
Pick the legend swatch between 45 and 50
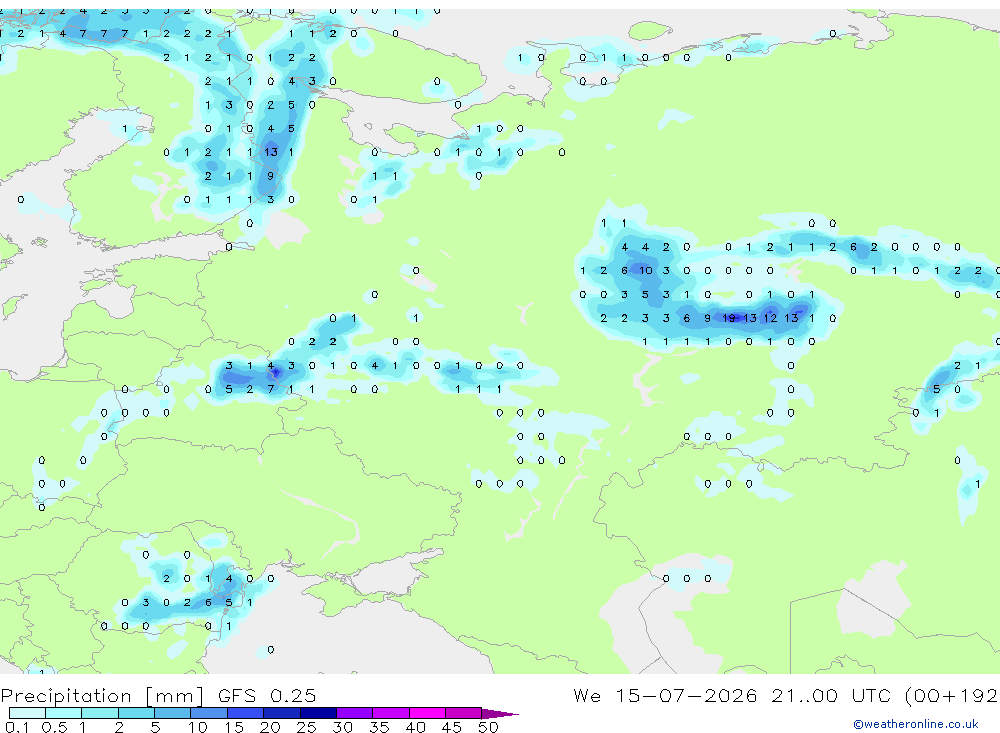point(463,713)
